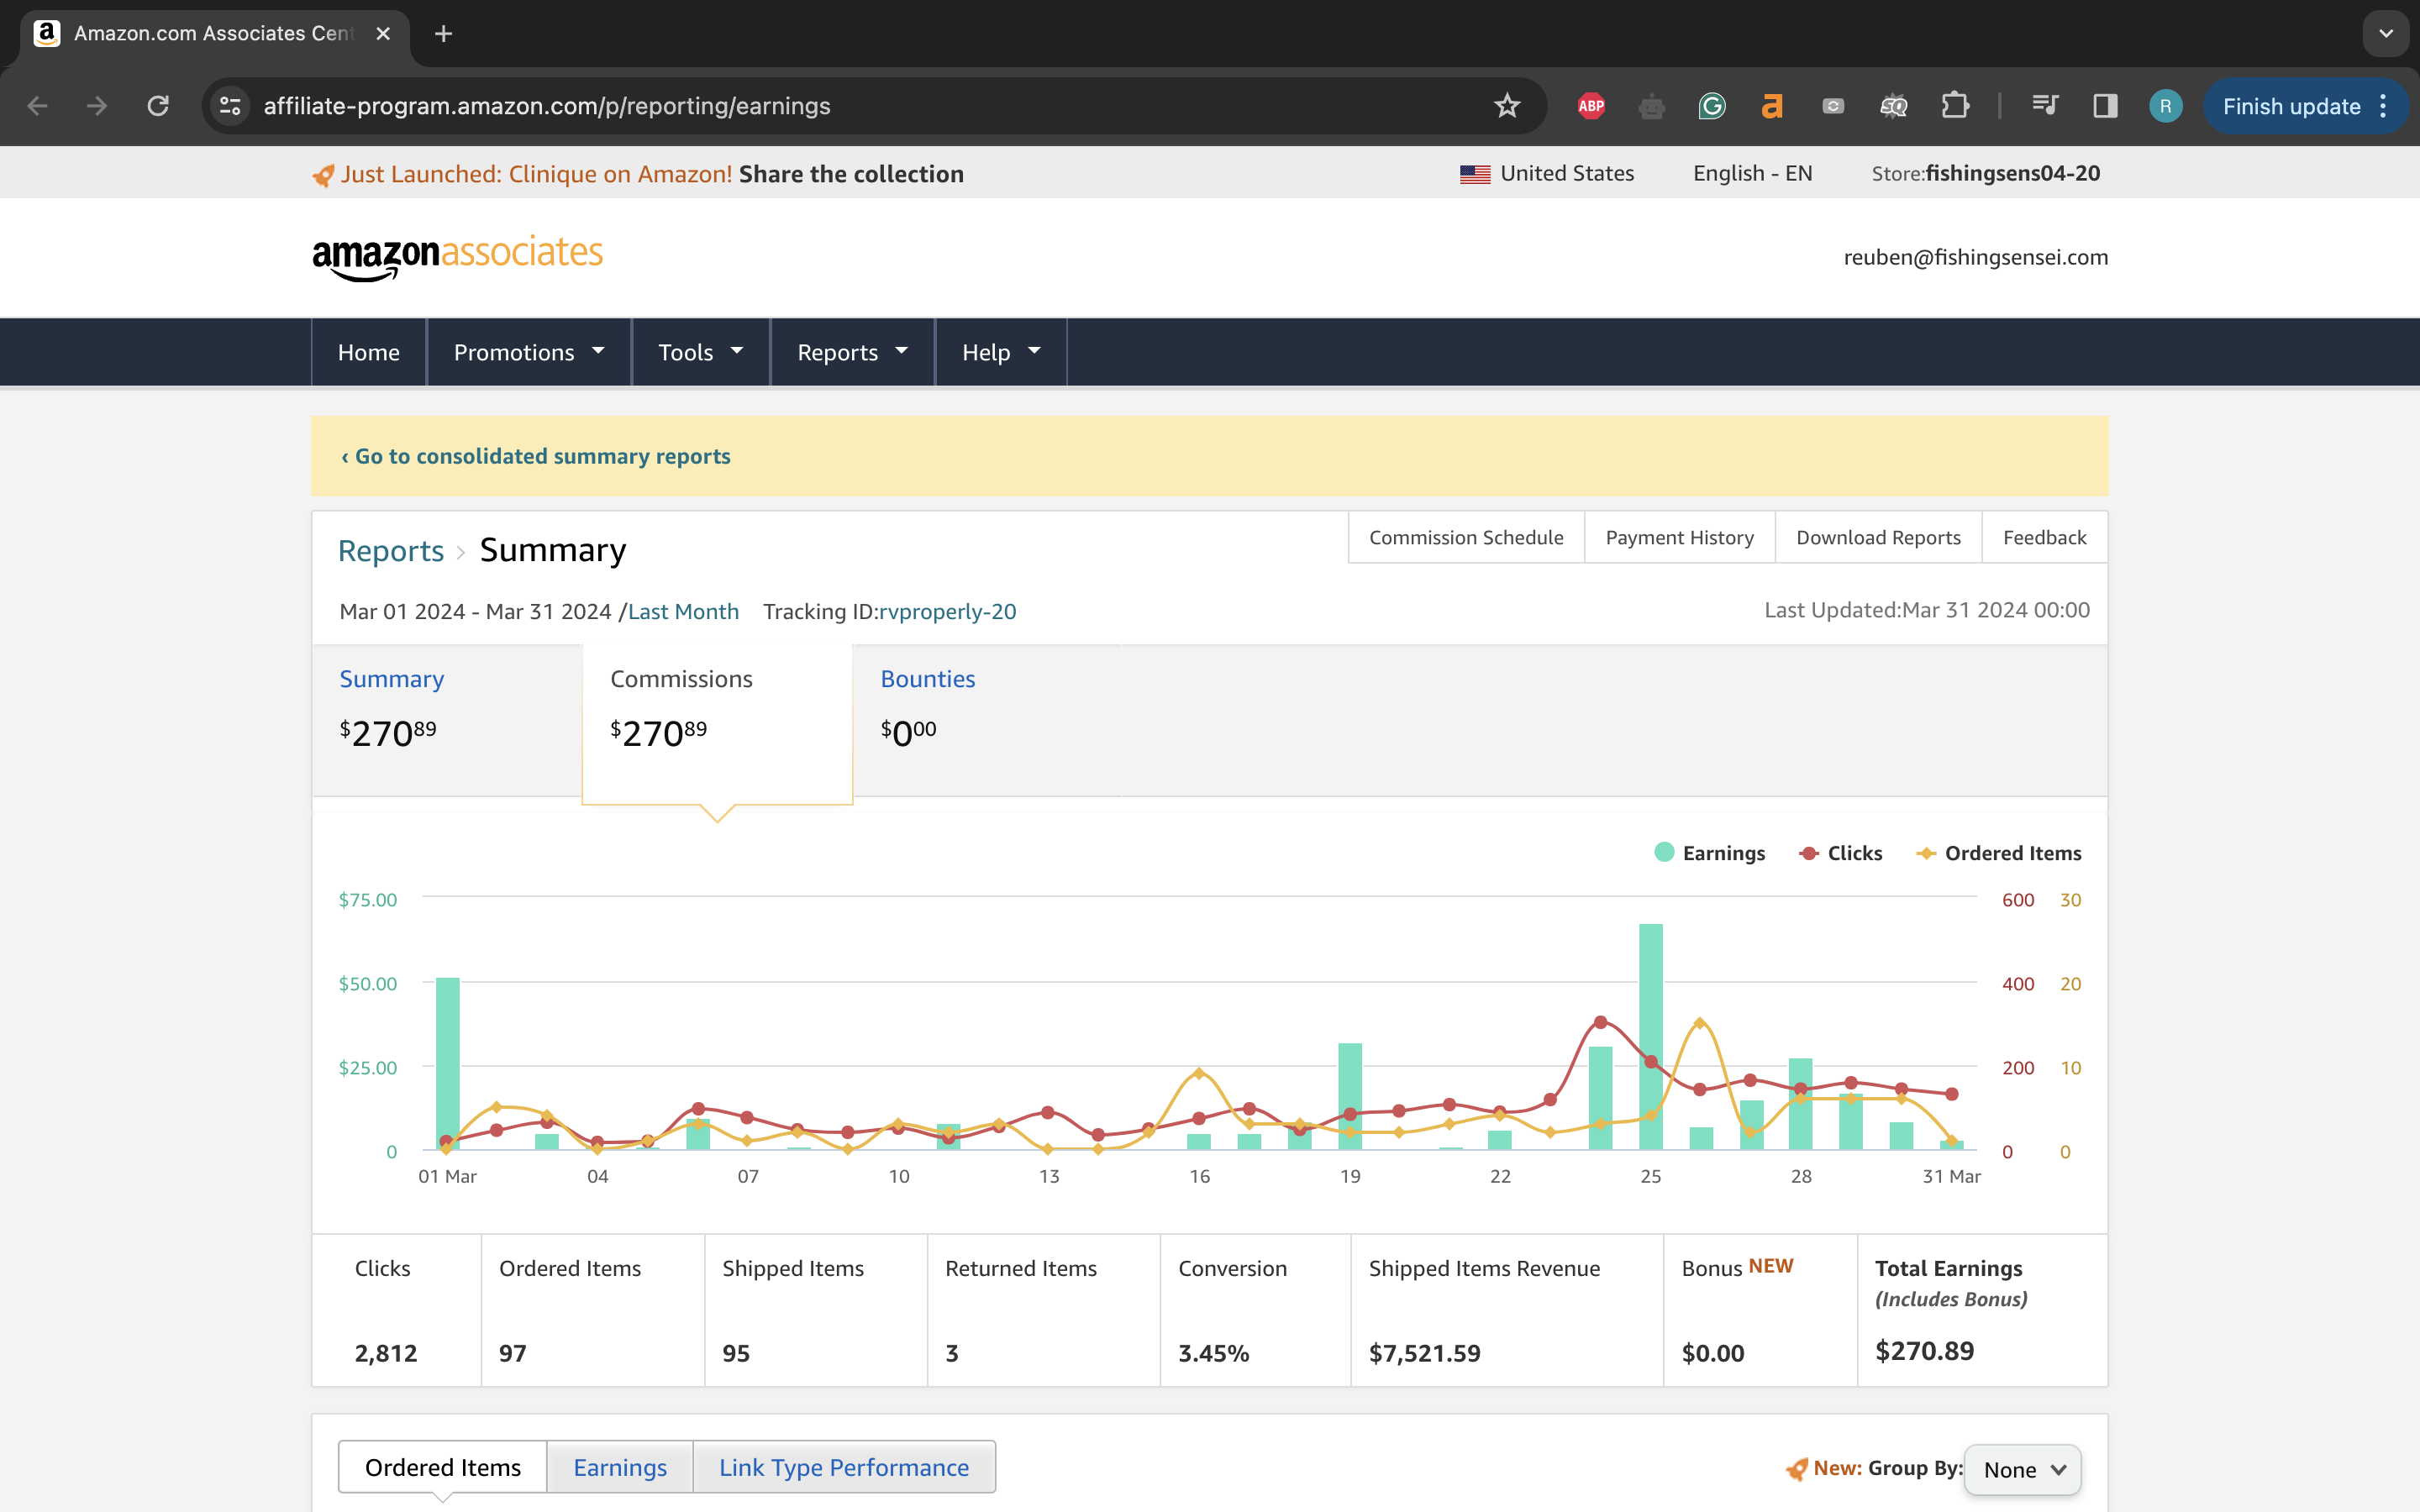2420x1512 pixels.
Task: Click the browser back arrow
Action: pyautogui.click(x=37, y=106)
